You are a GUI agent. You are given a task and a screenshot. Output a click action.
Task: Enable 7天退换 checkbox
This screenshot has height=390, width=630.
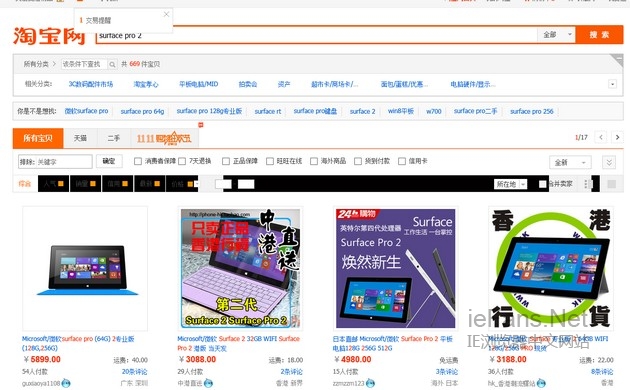[182, 161]
